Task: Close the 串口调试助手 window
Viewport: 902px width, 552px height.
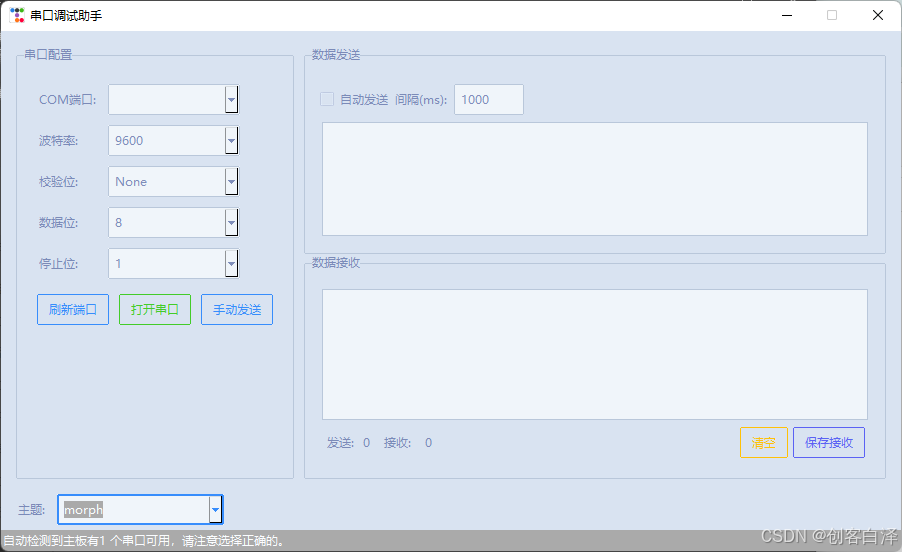Action: 878,16
